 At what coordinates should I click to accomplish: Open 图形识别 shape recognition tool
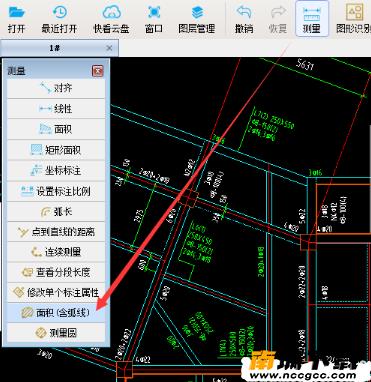353,18
